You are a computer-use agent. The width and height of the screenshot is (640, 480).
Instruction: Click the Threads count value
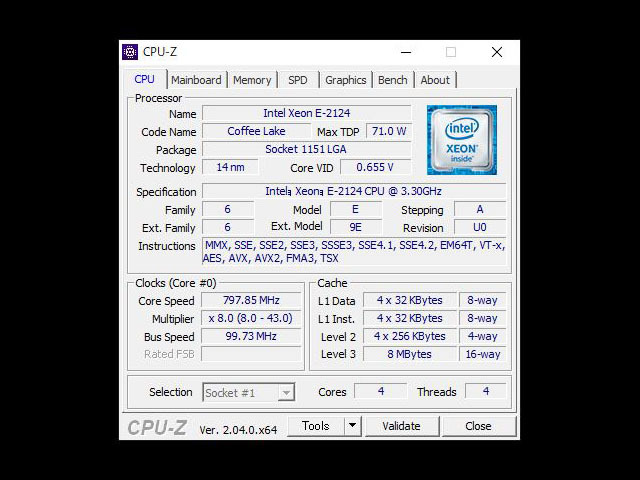pyautogui.click(x=486, y=391)
